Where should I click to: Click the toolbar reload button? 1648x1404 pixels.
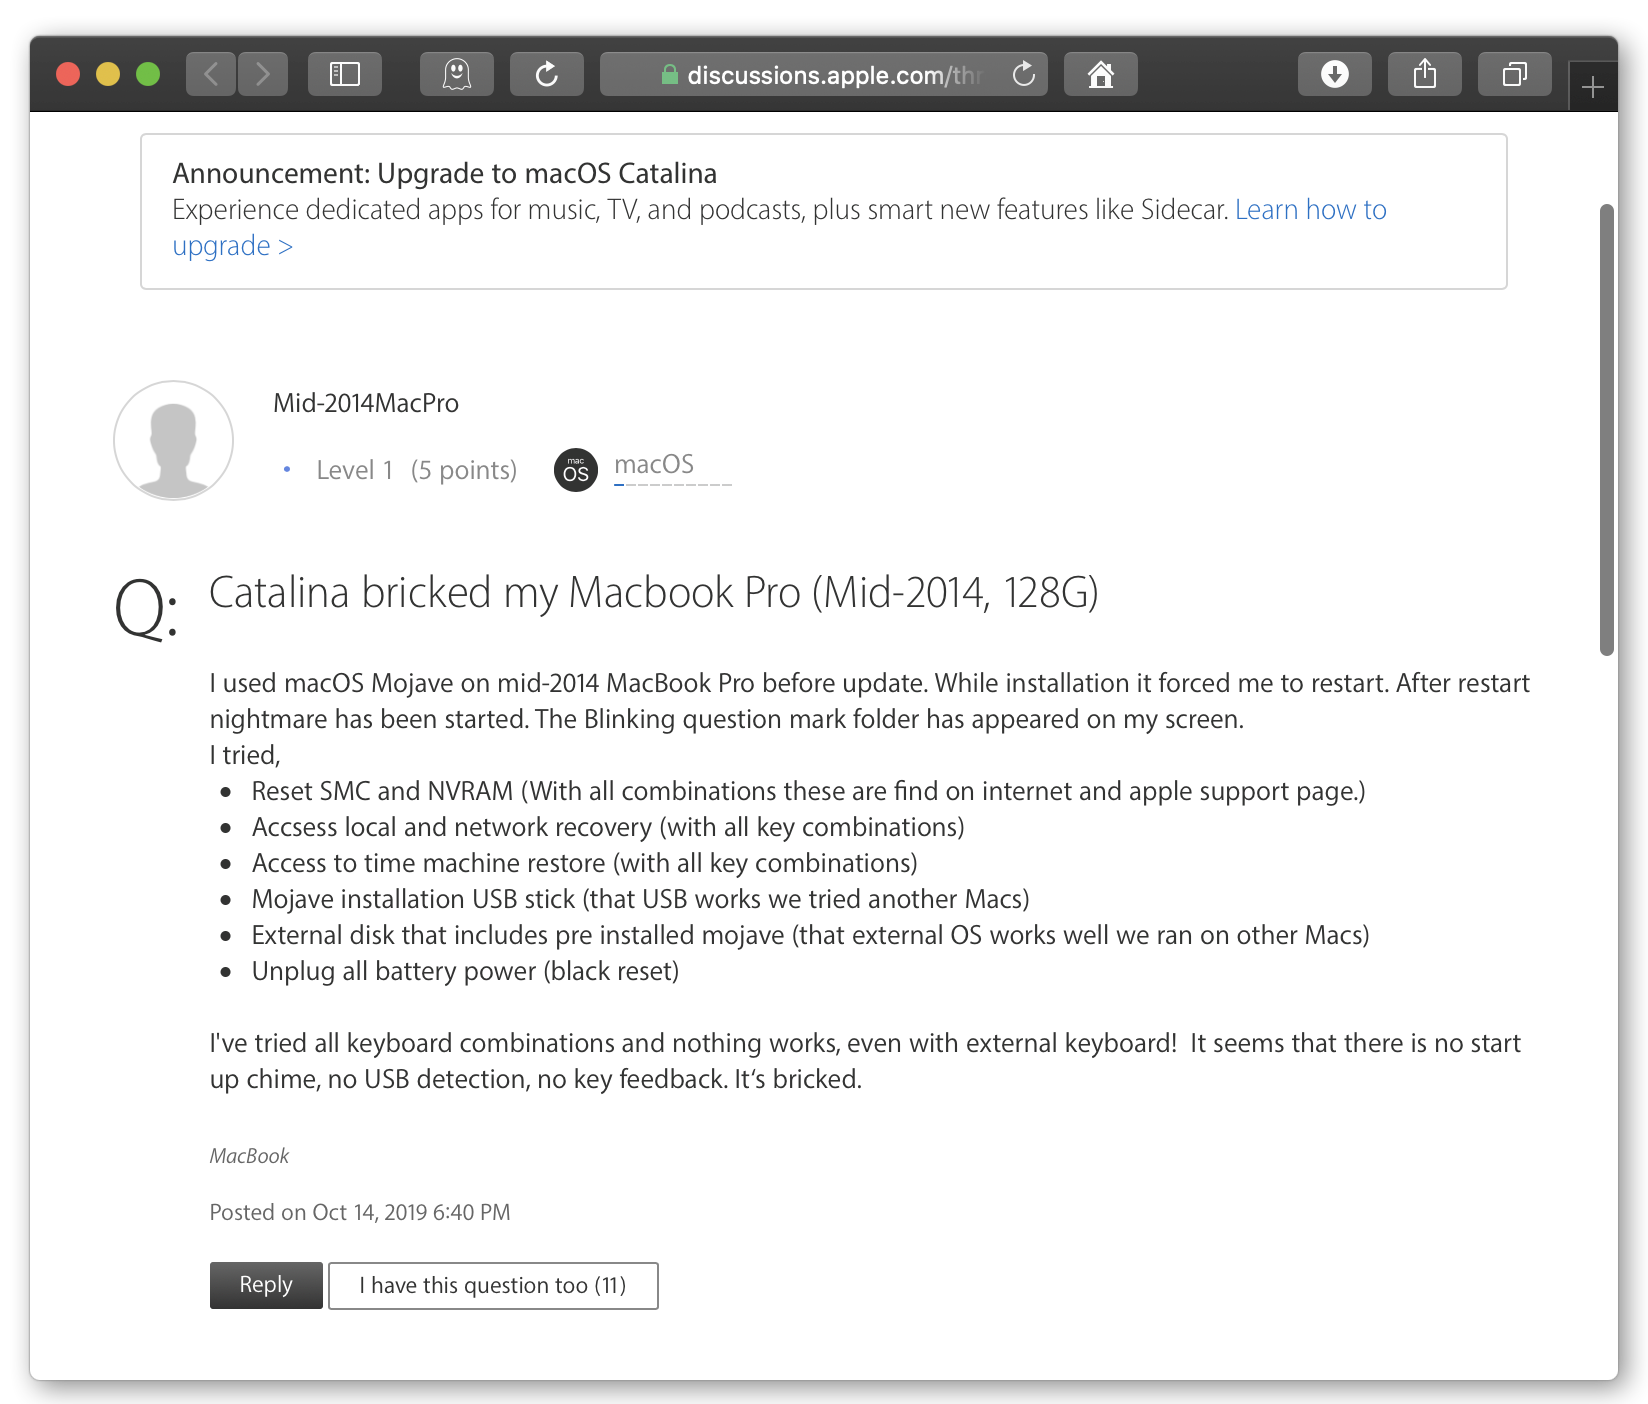point(547,74)
